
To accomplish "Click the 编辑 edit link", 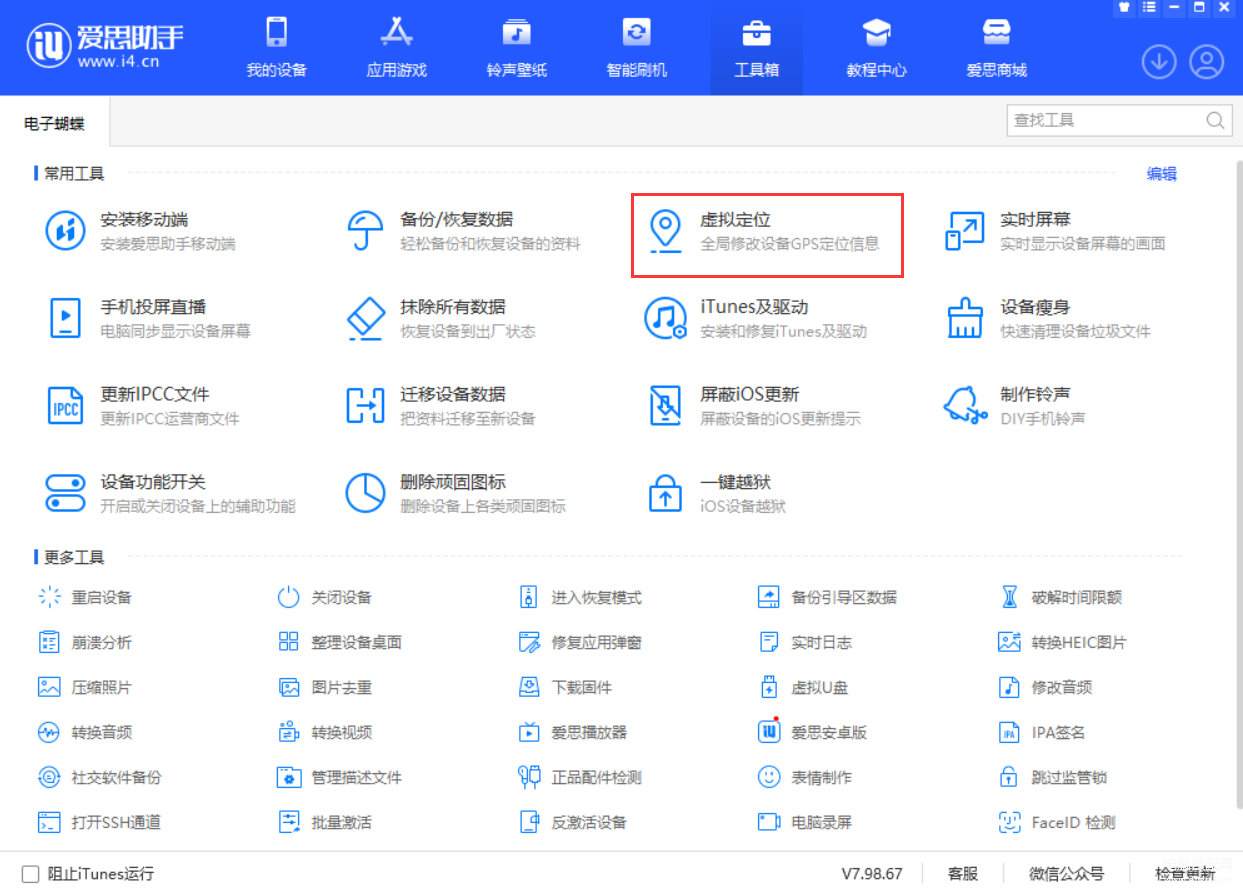I will 1161,173.
